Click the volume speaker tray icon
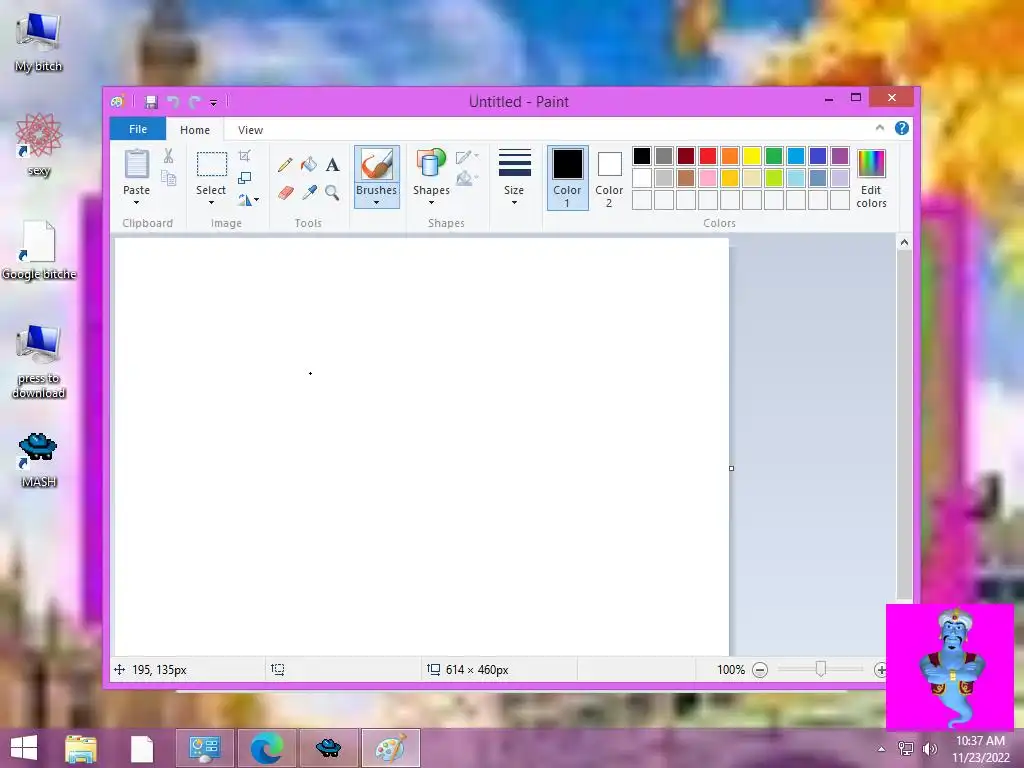This screenshot has width=1024, height=768. click(x=929, y=748)
